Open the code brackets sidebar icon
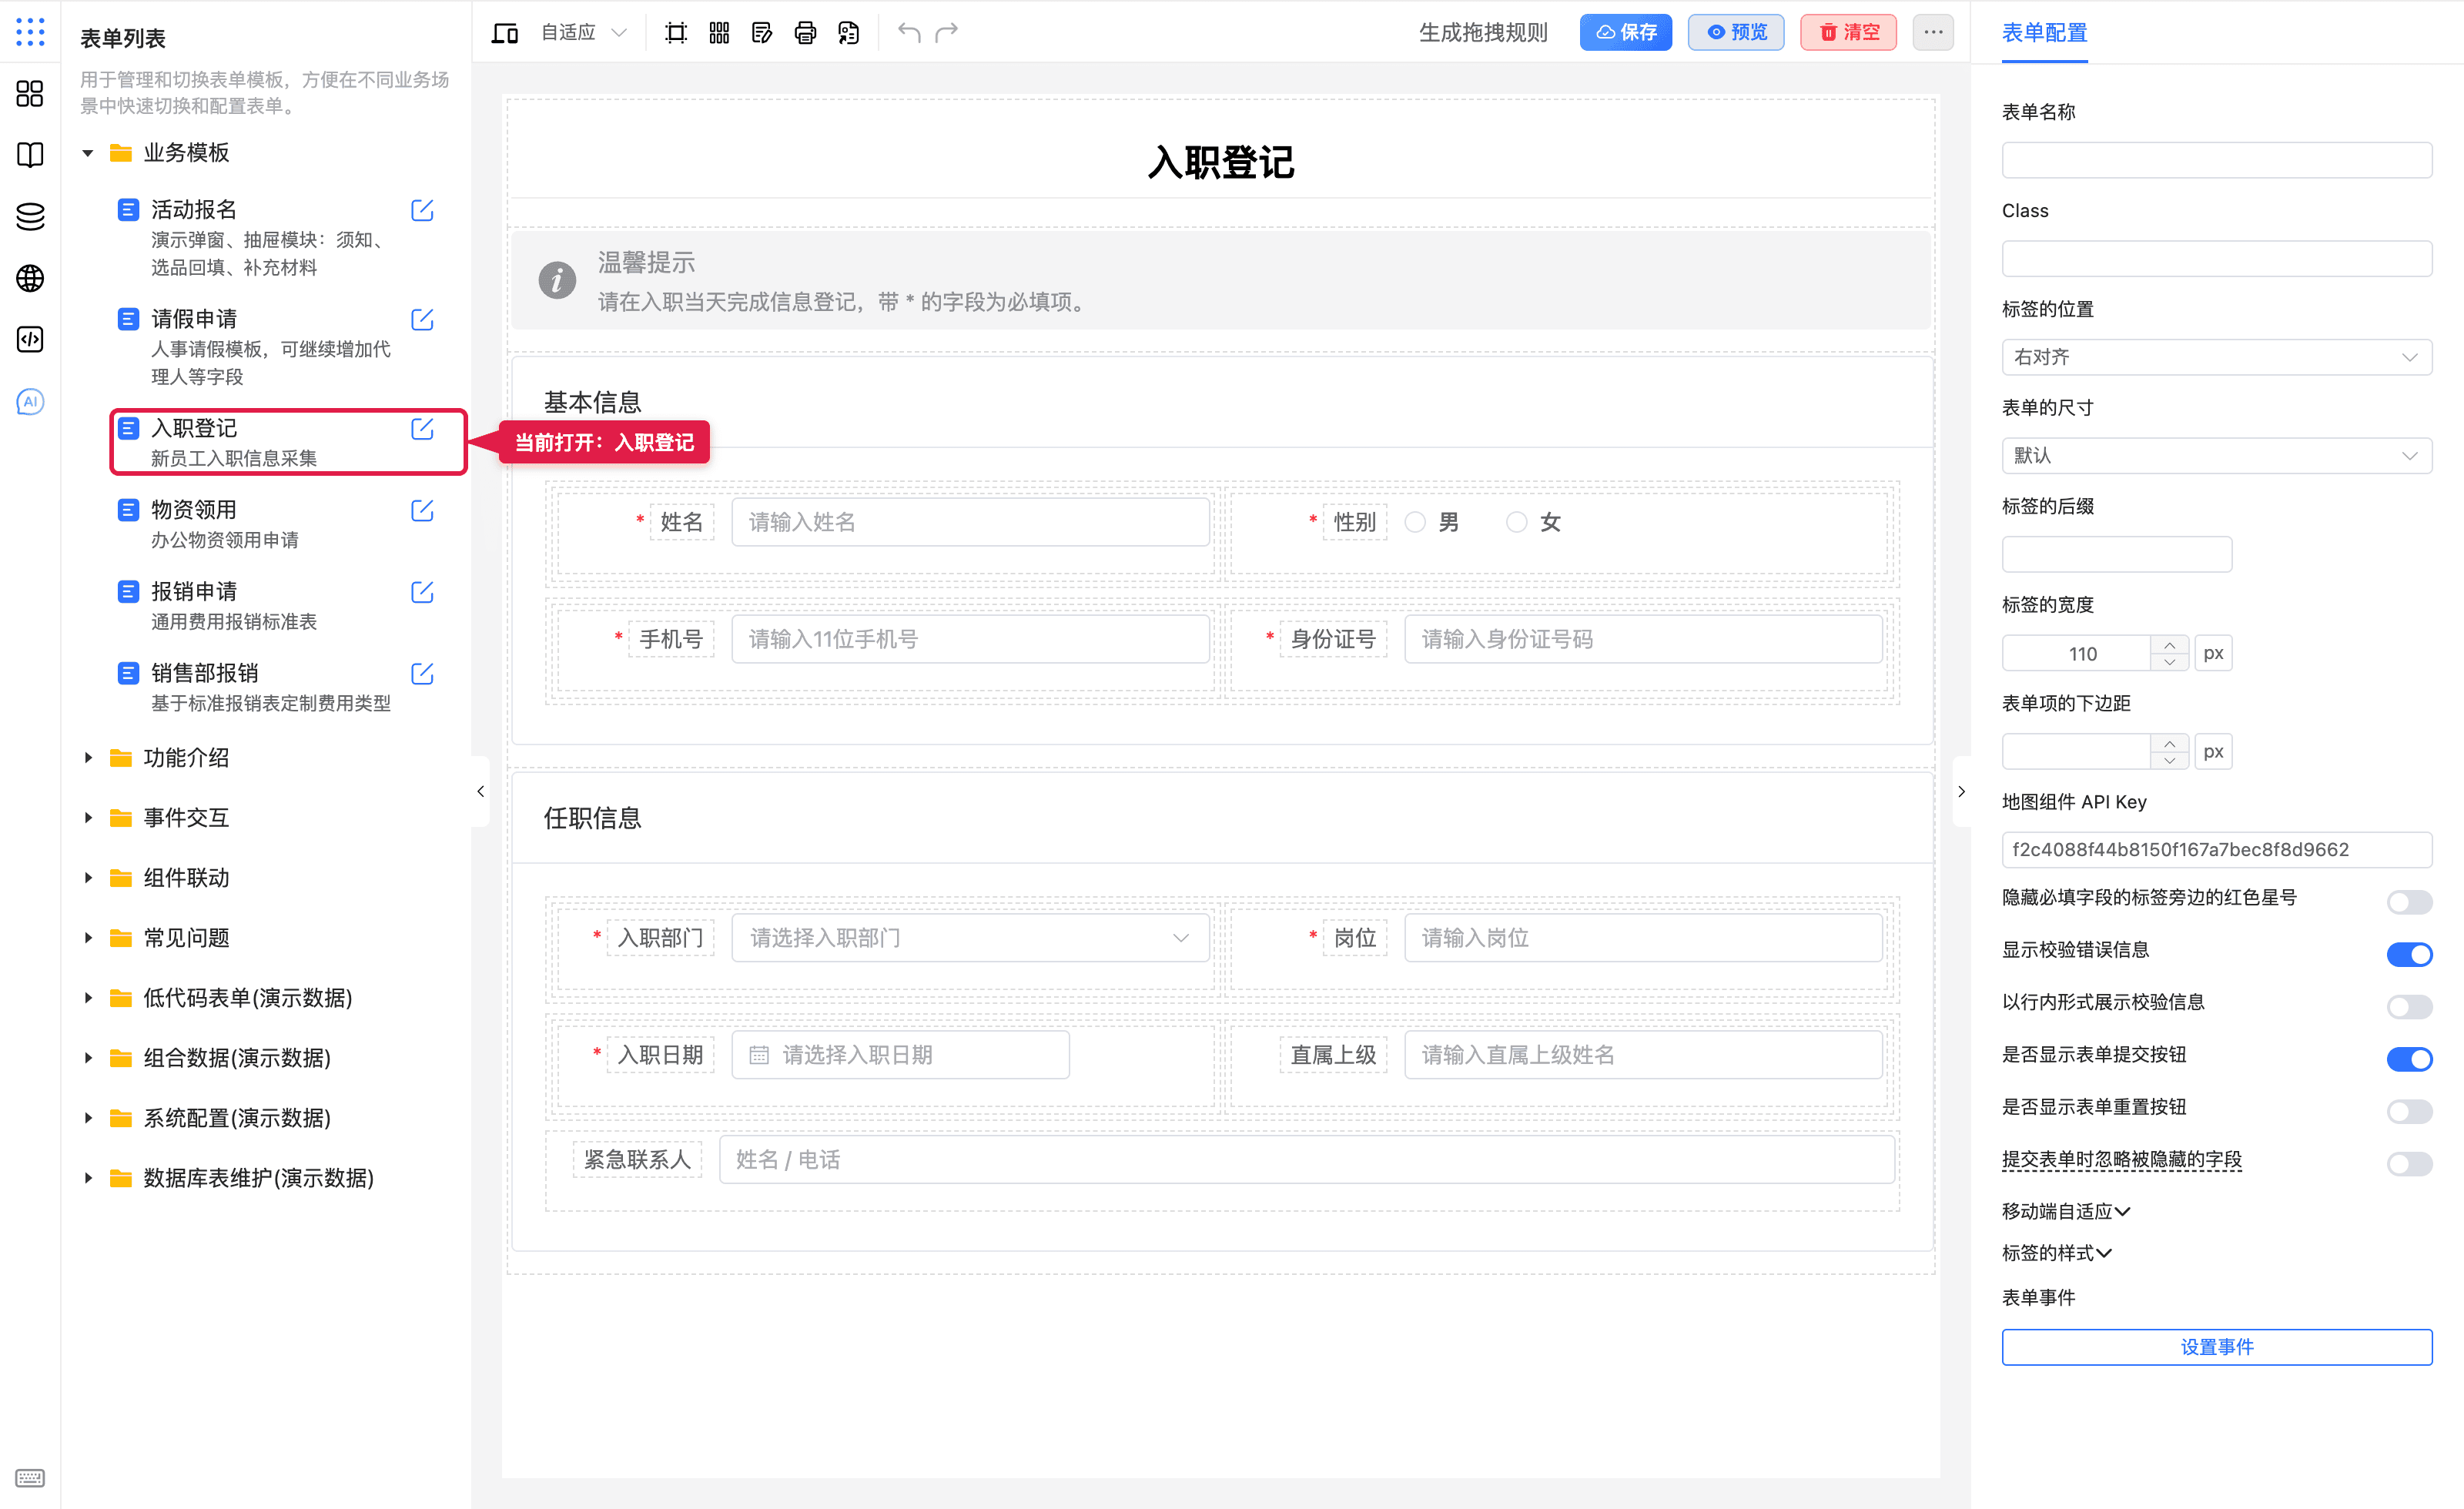2464x1509 pixels. [x=30, y=340]
